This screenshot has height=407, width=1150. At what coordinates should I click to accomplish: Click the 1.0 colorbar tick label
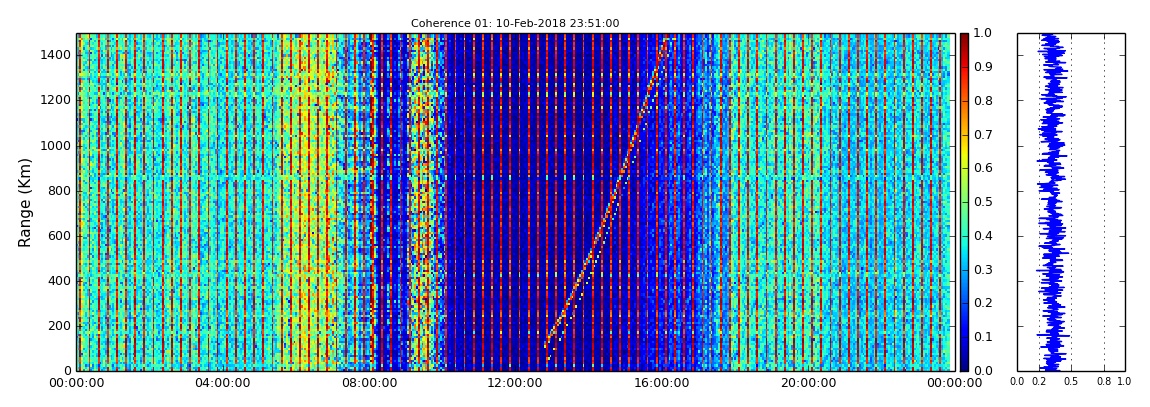click(982, 34)
